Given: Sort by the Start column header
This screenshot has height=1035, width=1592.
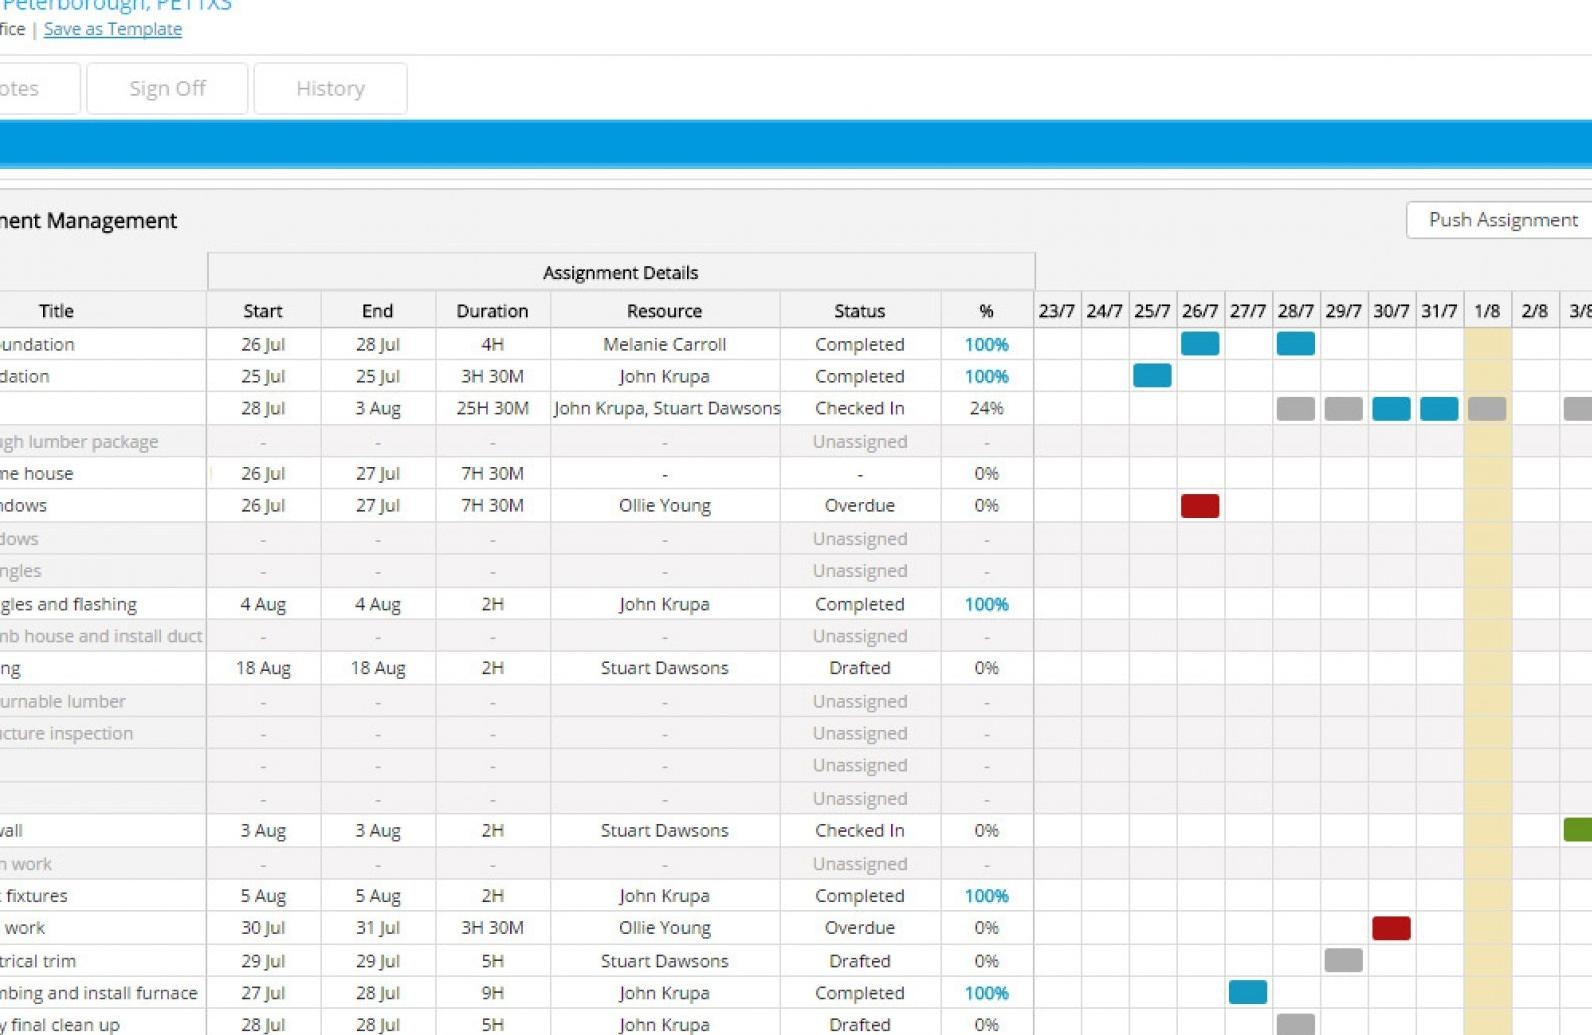Looking at the screenshot, I should pyautogui.click(x=263, y=311).
